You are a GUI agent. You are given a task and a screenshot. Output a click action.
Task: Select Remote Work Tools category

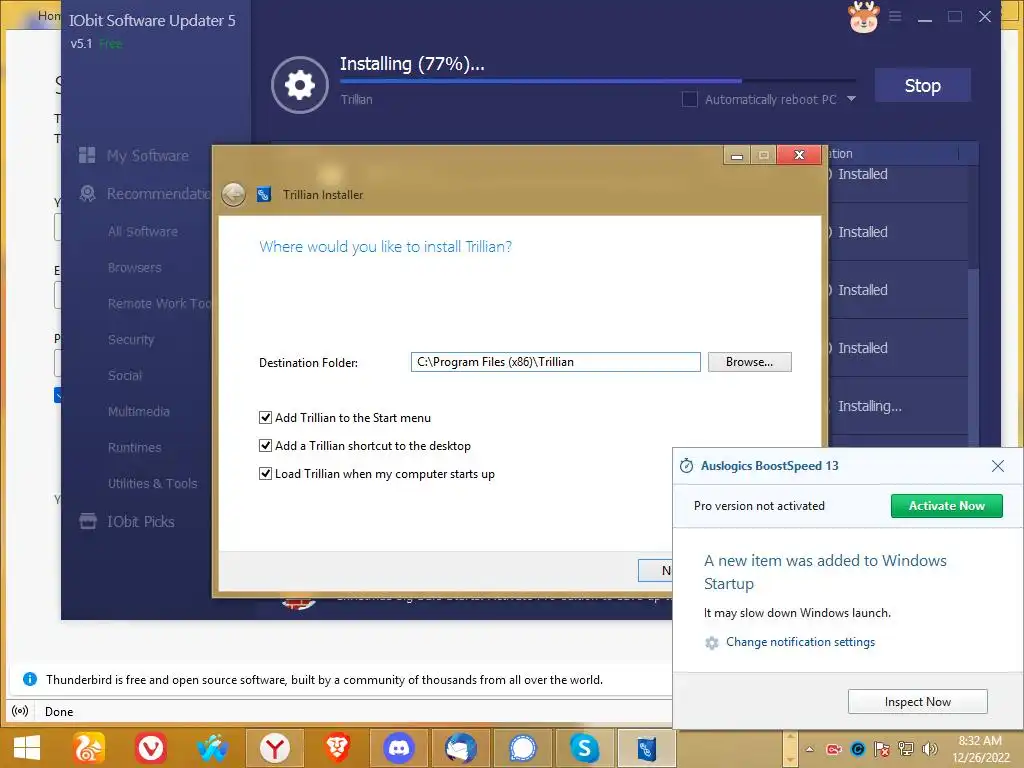(159, 303)
